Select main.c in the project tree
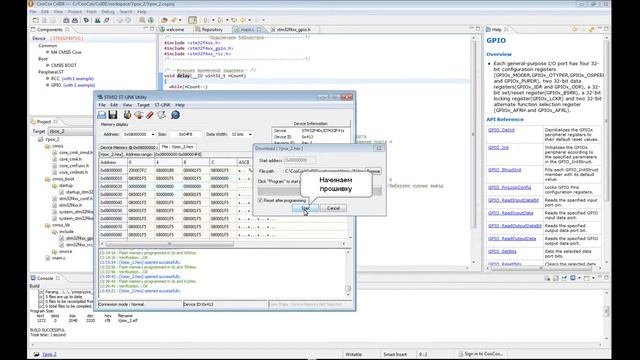 click(58, 258)
